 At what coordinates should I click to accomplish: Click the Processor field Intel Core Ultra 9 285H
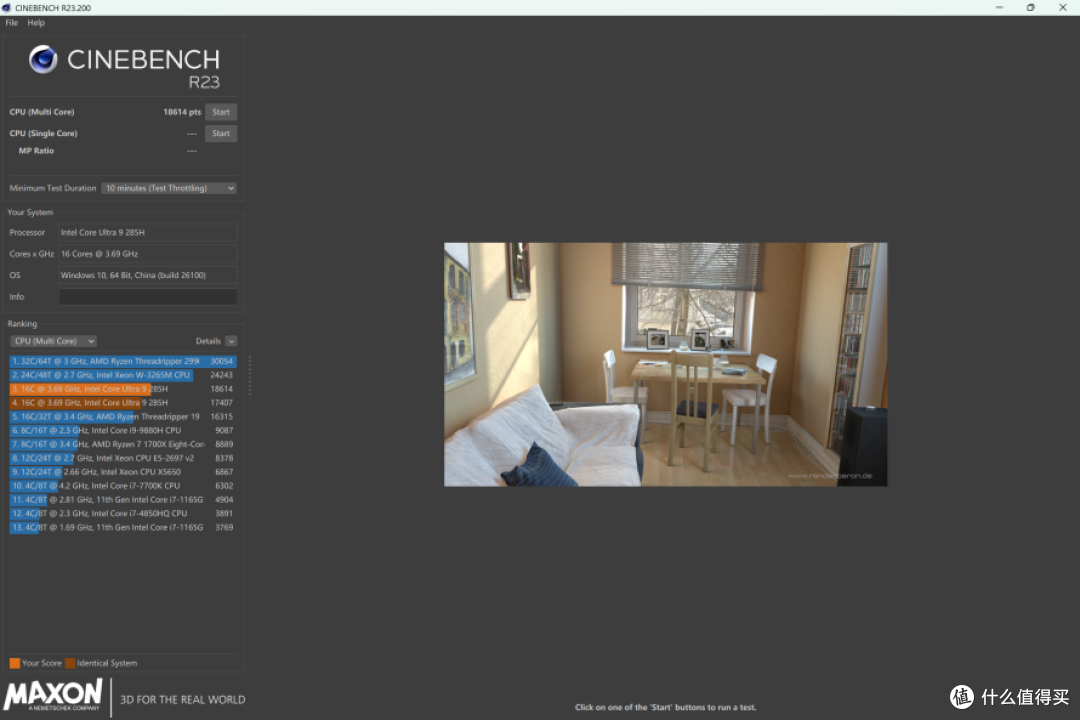pyautogui.click(x=147, y=233)
